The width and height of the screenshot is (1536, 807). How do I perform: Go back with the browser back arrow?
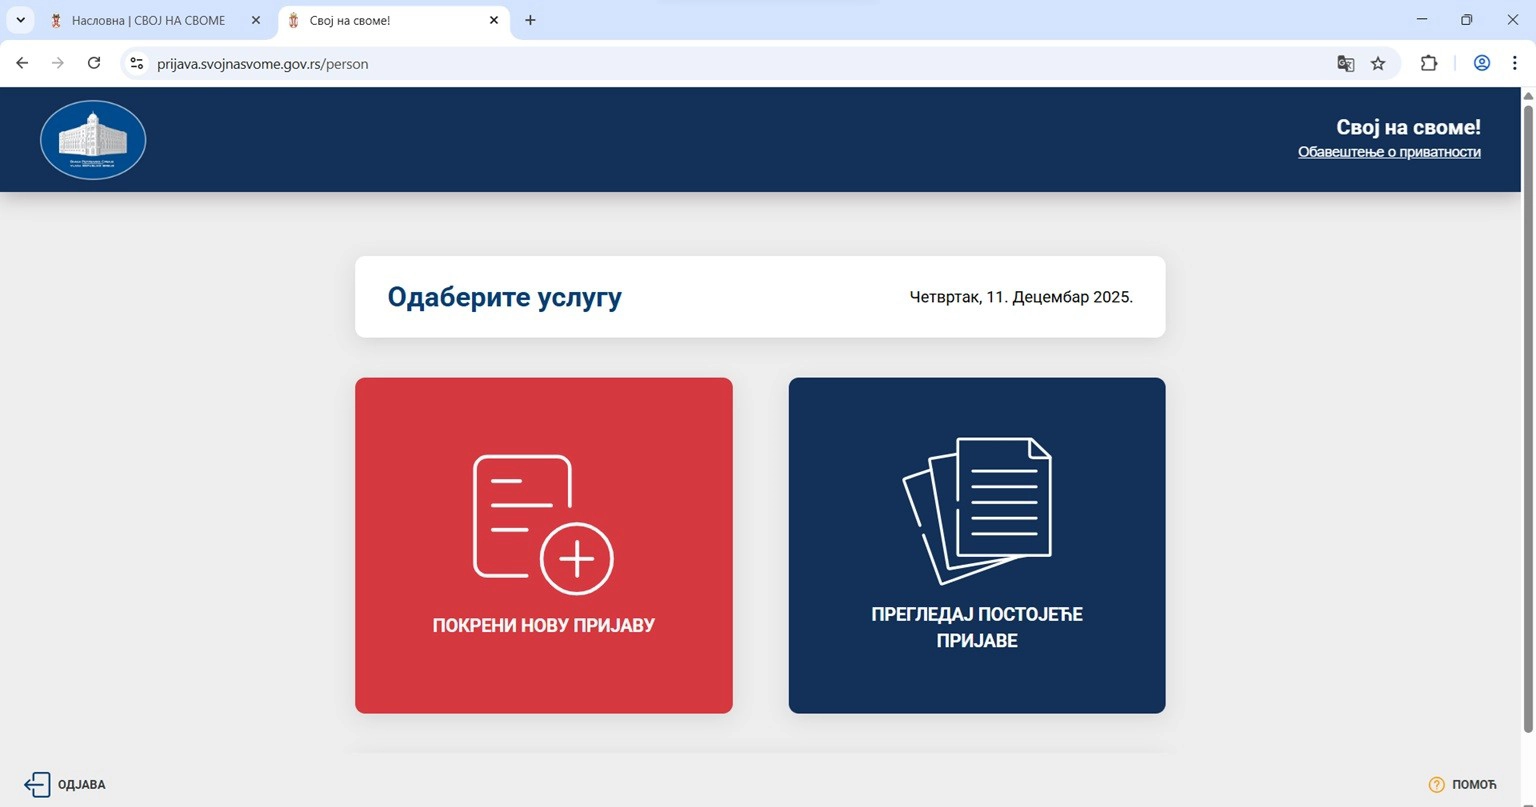coord(22,63)
